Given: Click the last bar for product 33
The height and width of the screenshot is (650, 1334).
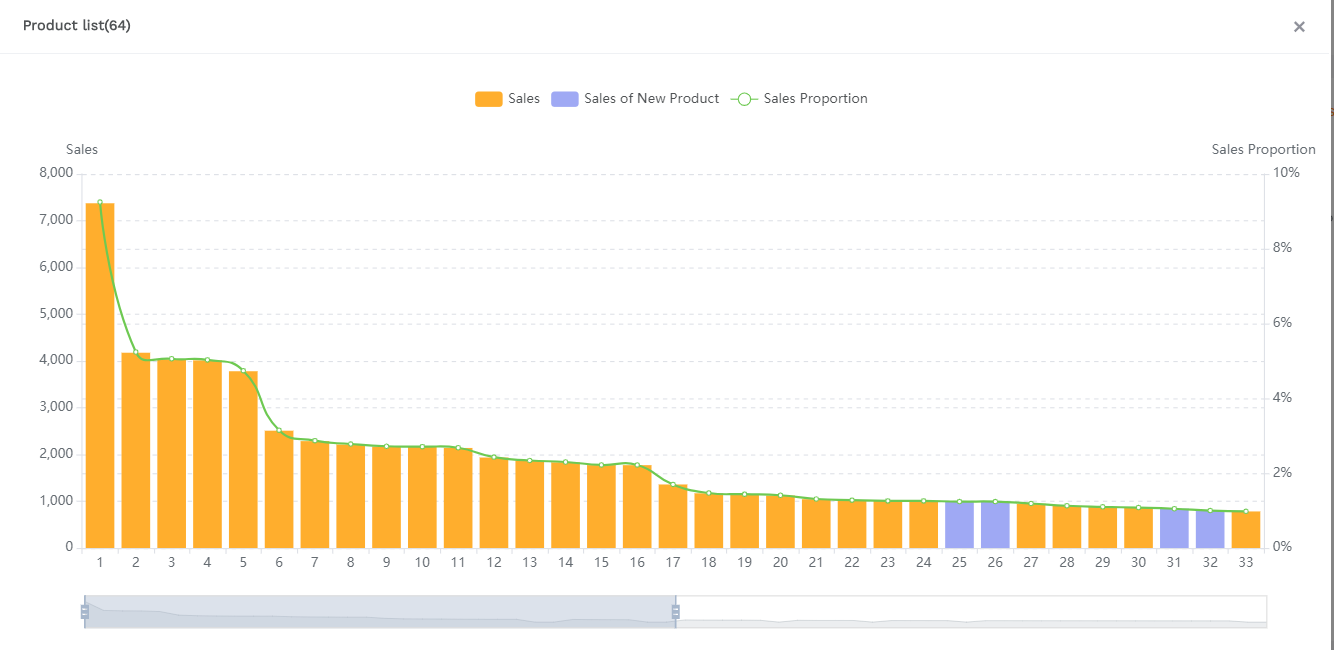Looking at the screenshot, I should [x=1246, y=530].
